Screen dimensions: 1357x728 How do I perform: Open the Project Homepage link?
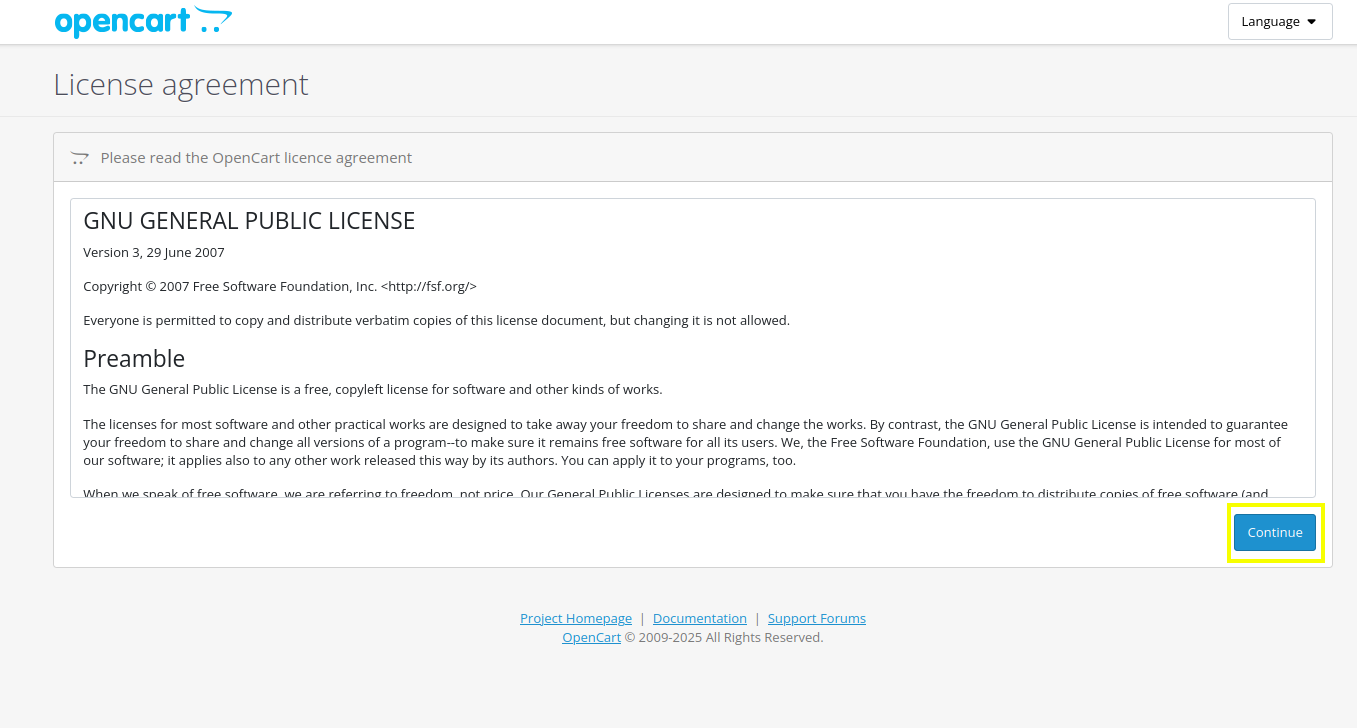point(575,618)
